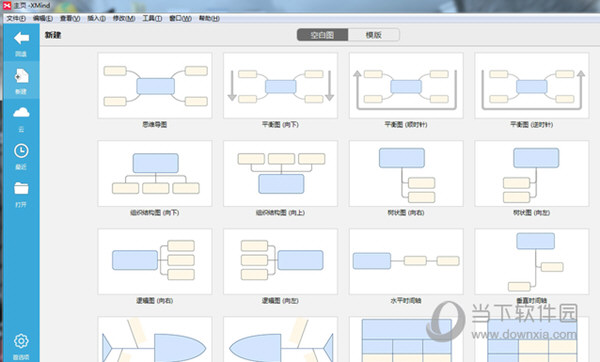Choose the 树状图 (向右) tree chart thumbnail
Image resolution: width=600 pixels, height=362 pixels.
point(406,173)
